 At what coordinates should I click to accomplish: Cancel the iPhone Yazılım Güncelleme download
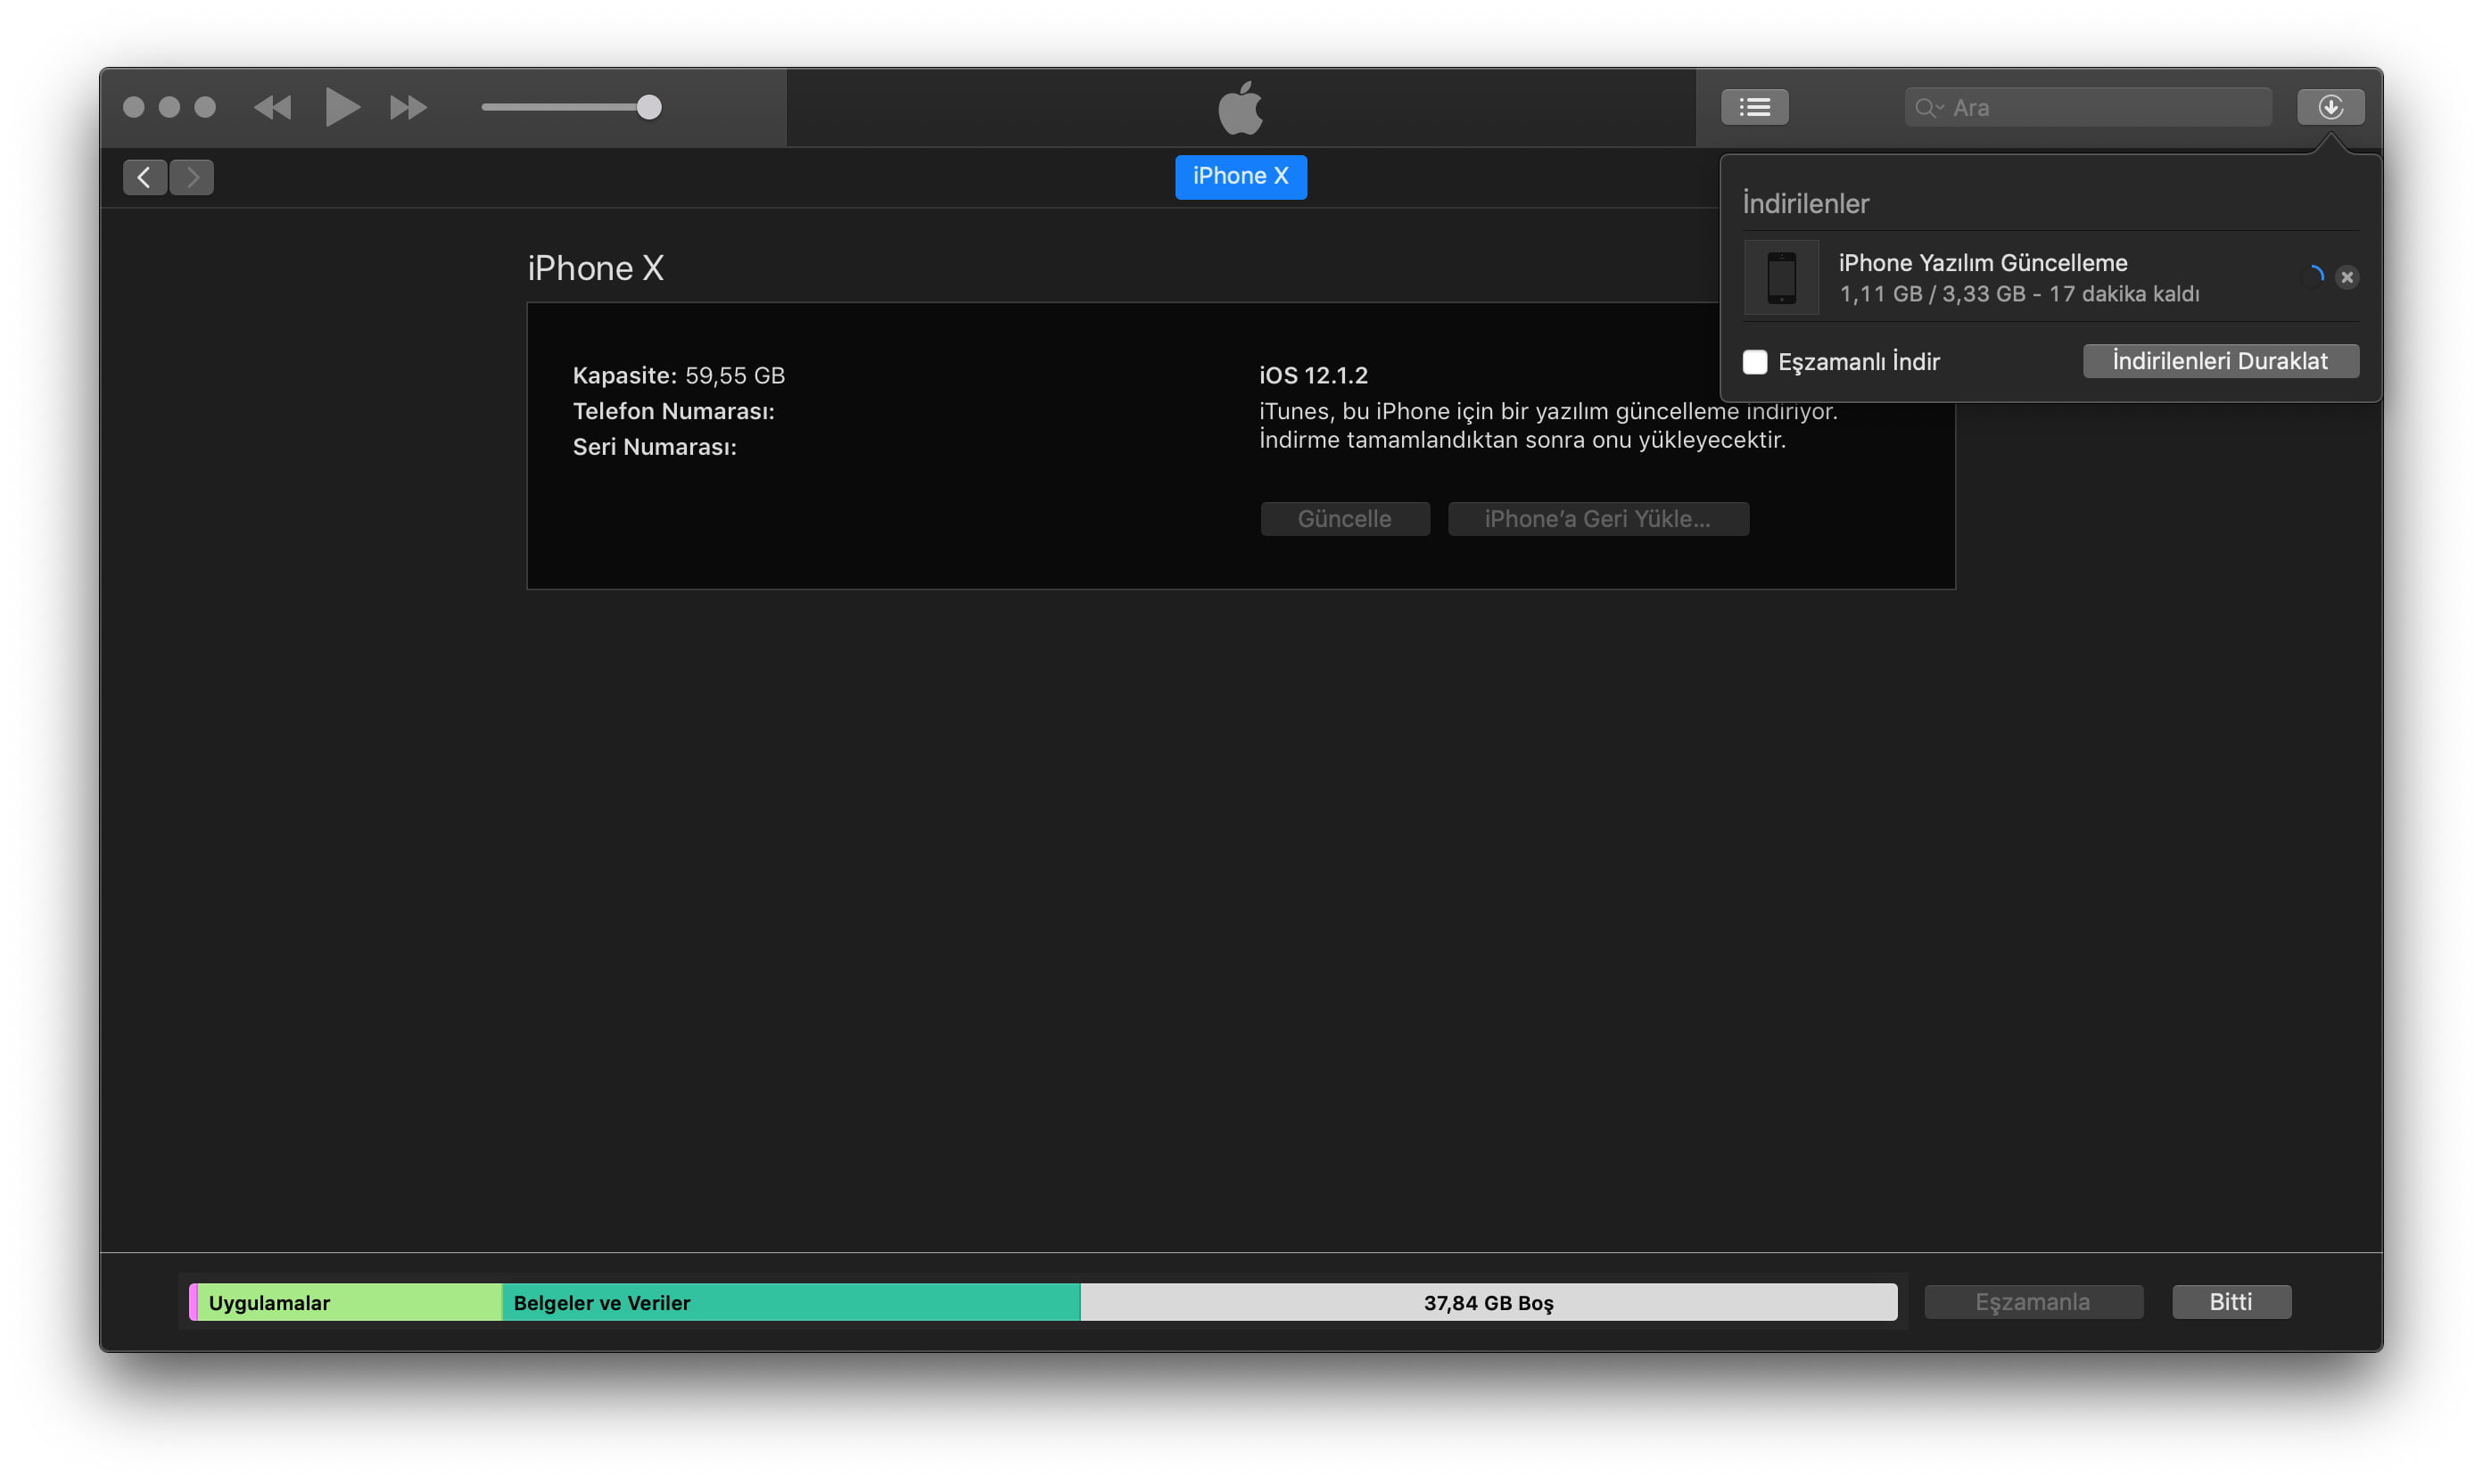pyautogui.click(x=2347, y=277)
